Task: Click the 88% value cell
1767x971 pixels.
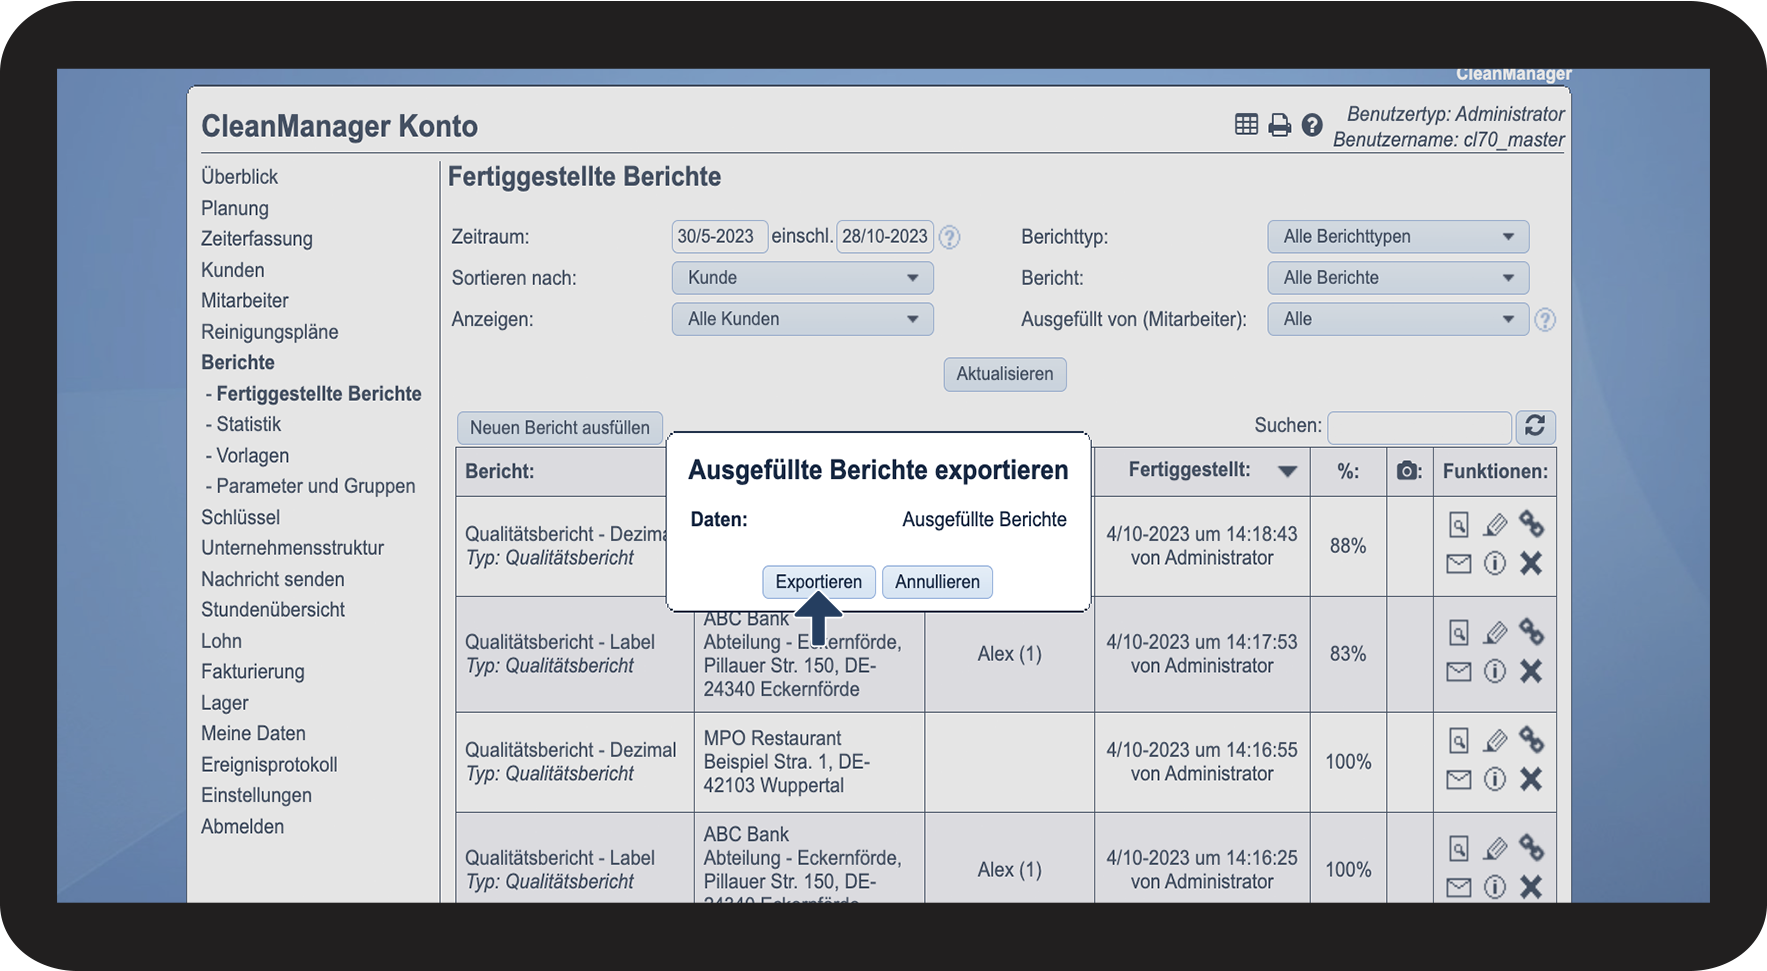Action: pyautogui.click(x=1348, y=546)
